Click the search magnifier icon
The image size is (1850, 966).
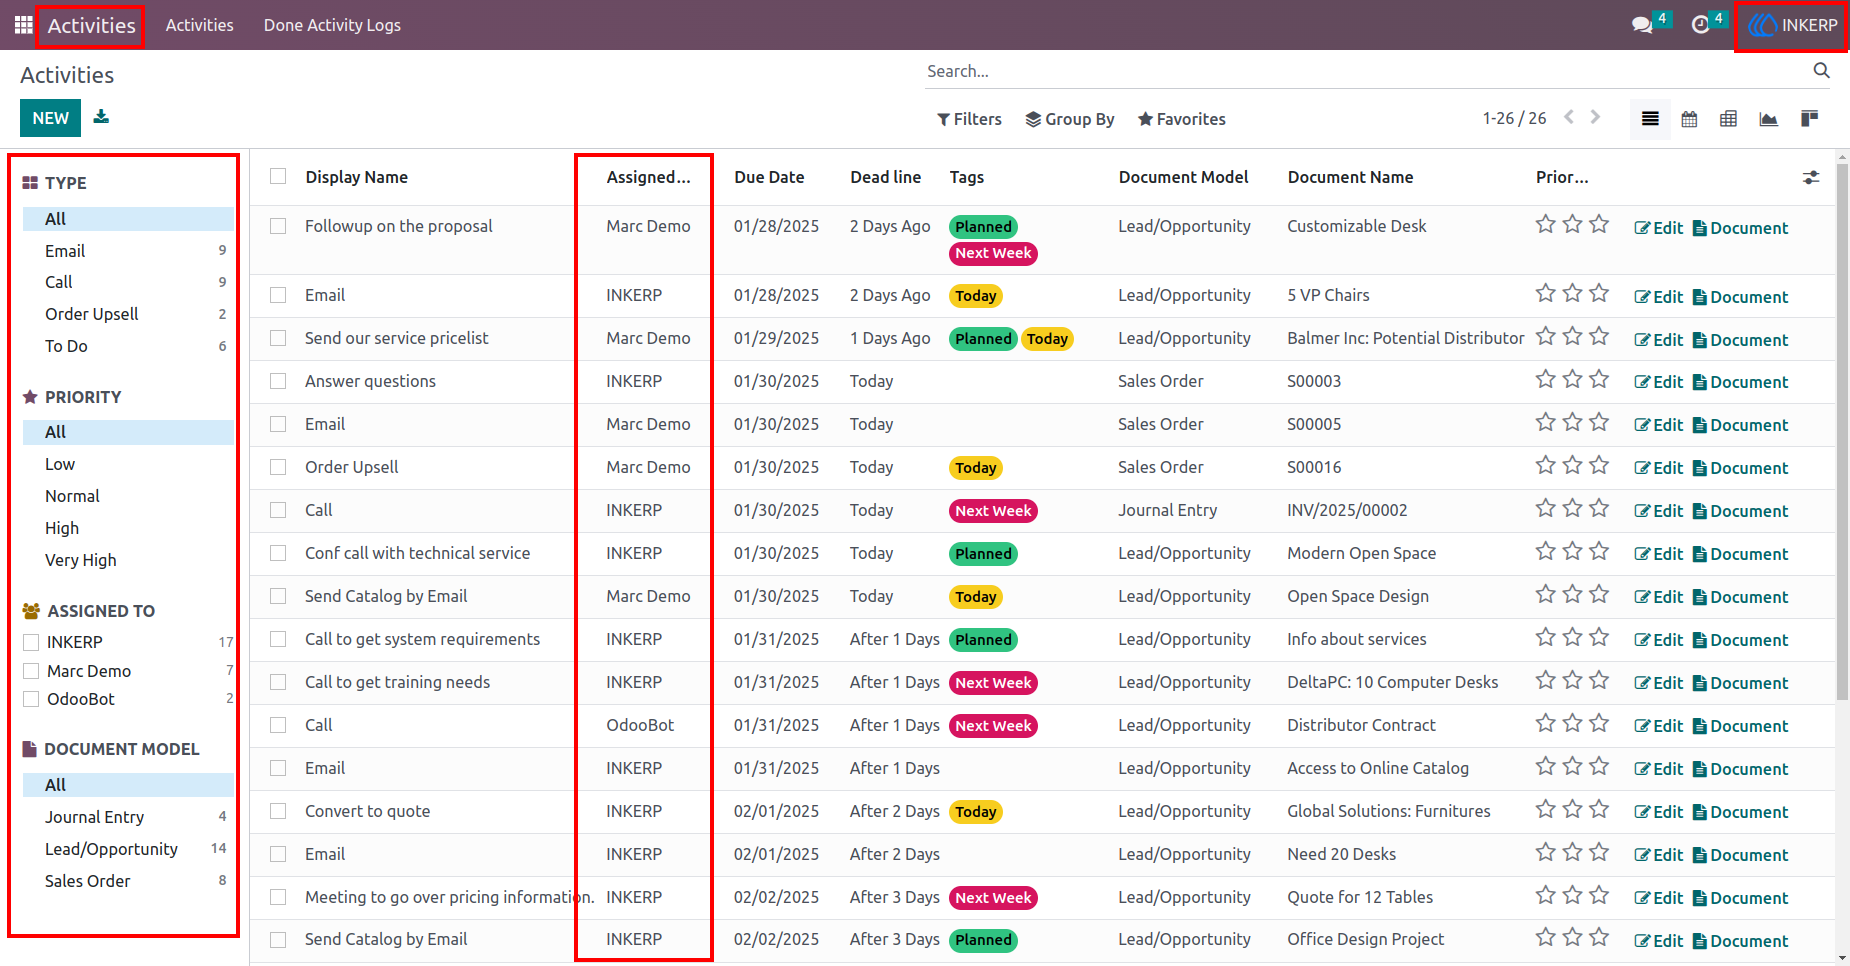[1821, 71]
